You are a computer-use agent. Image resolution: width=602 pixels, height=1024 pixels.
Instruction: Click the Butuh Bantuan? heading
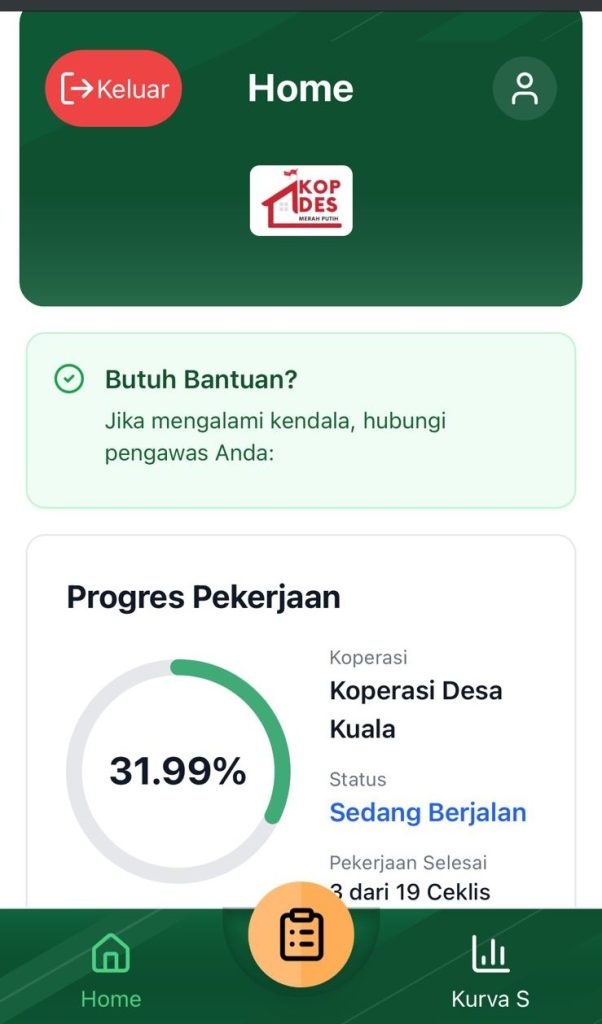click(x=201, y=379)
